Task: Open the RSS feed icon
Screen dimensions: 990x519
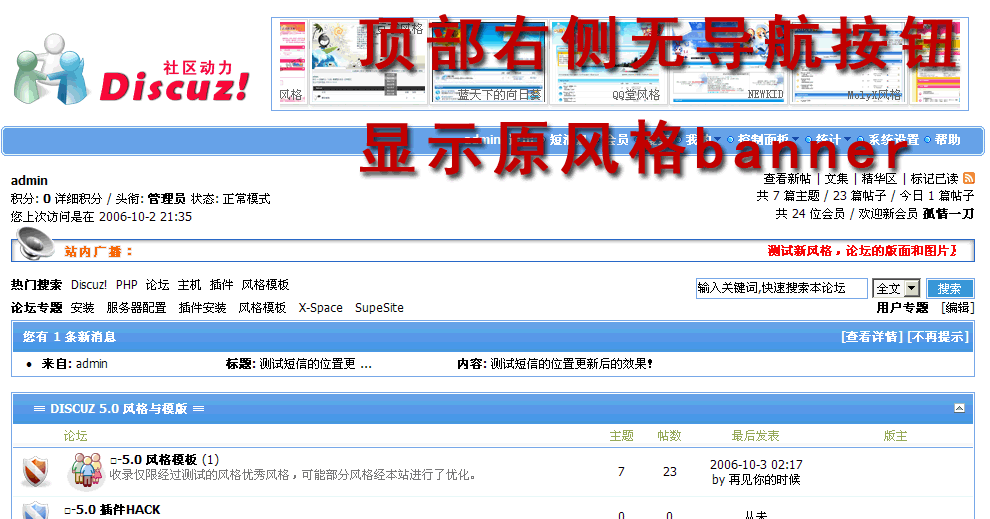Action: tap(969, 179)
